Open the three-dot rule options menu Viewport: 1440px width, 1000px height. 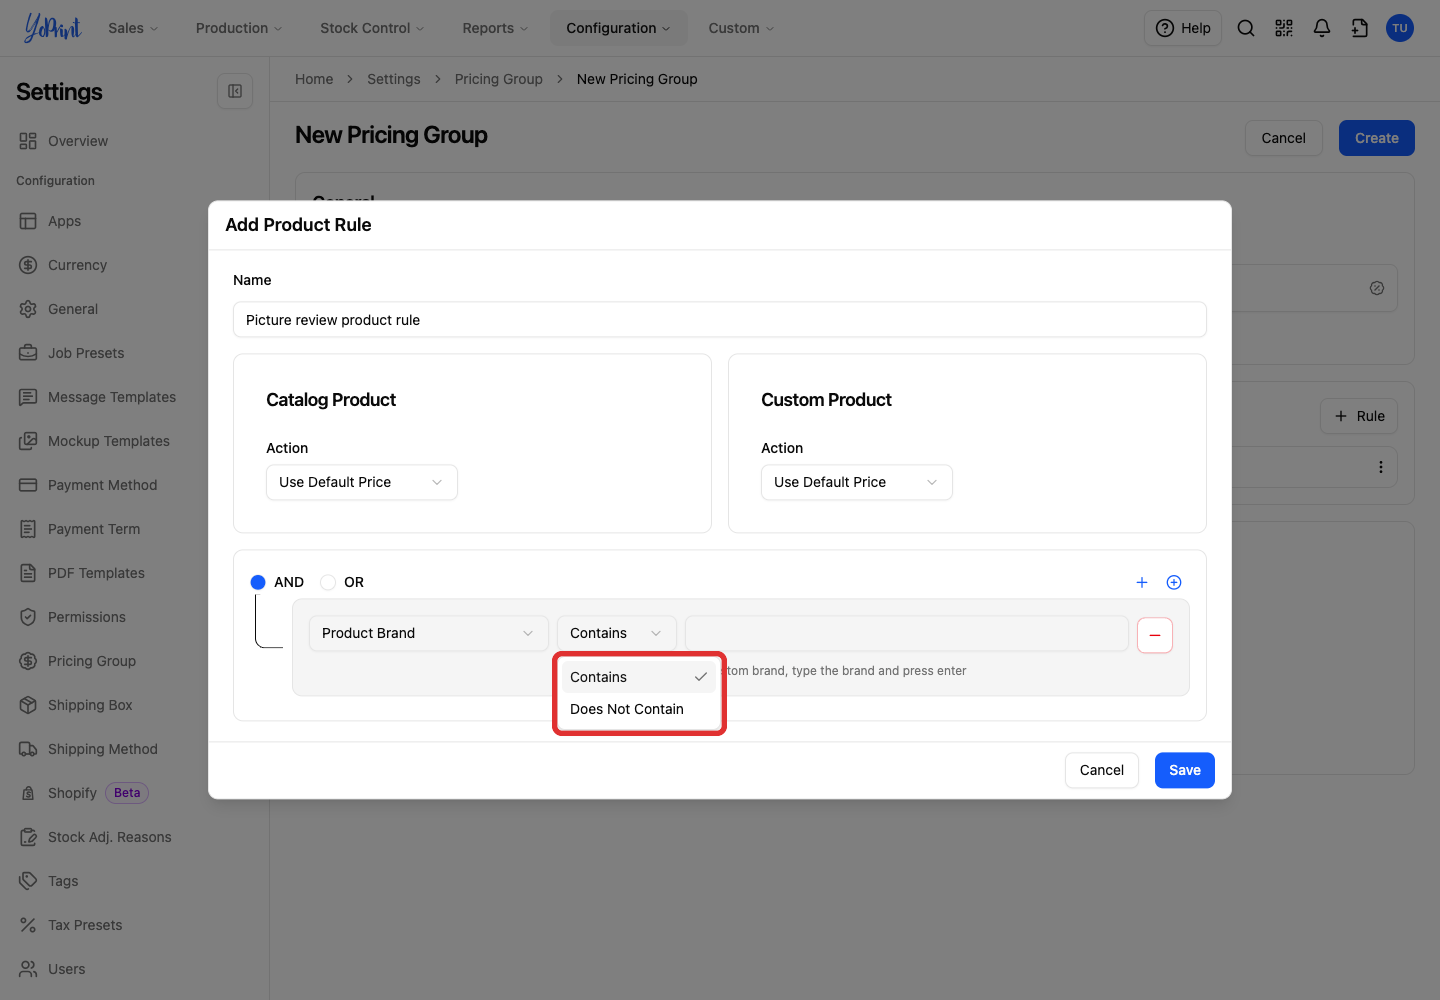pos(1381,467)
